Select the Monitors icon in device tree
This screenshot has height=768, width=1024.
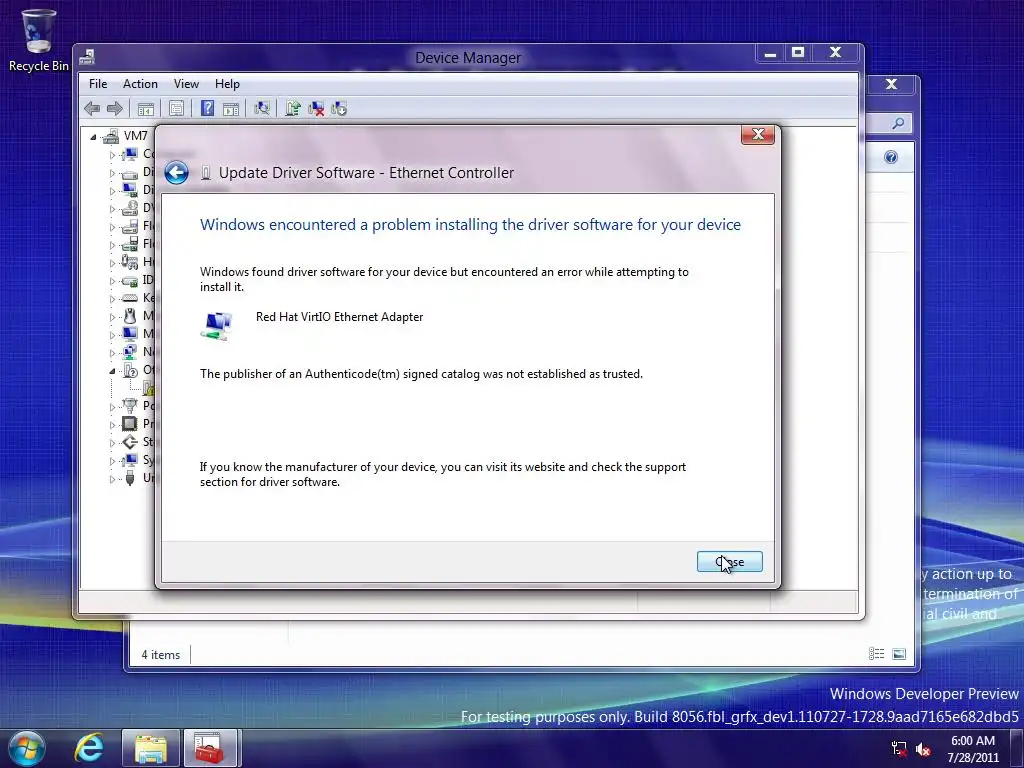pos(130,334)
